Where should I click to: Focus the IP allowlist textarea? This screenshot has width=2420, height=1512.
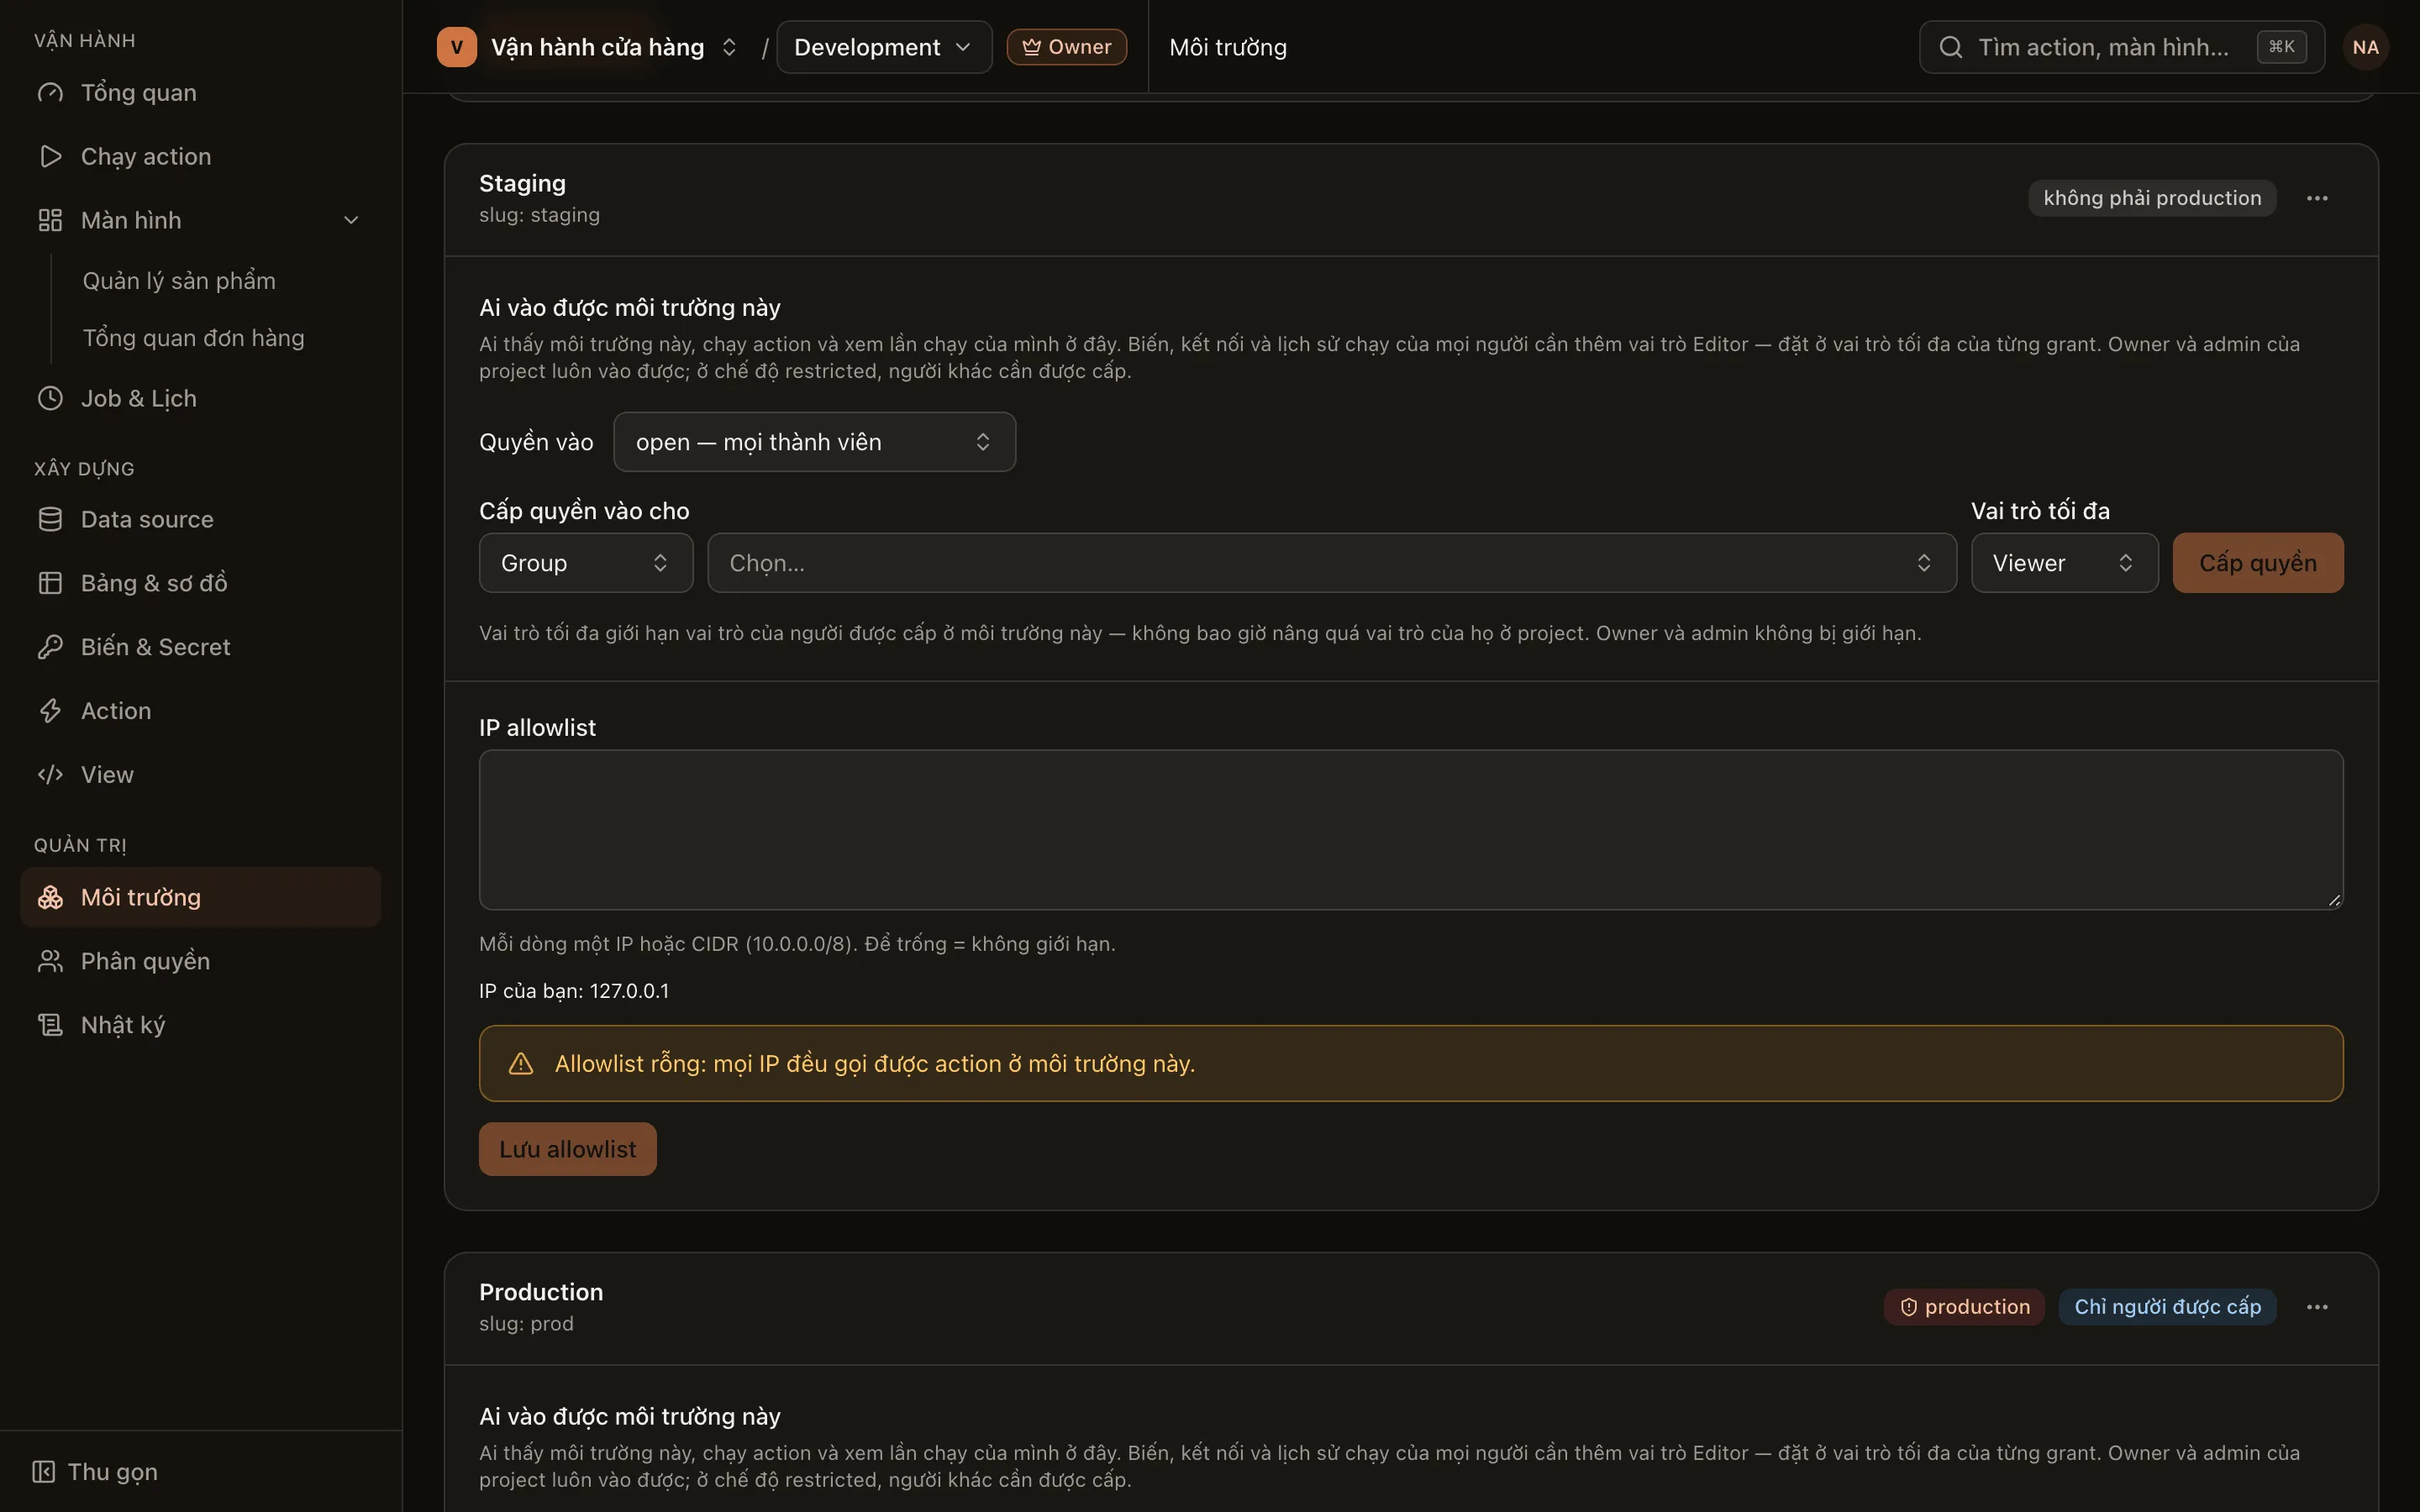pos(1410,830)
